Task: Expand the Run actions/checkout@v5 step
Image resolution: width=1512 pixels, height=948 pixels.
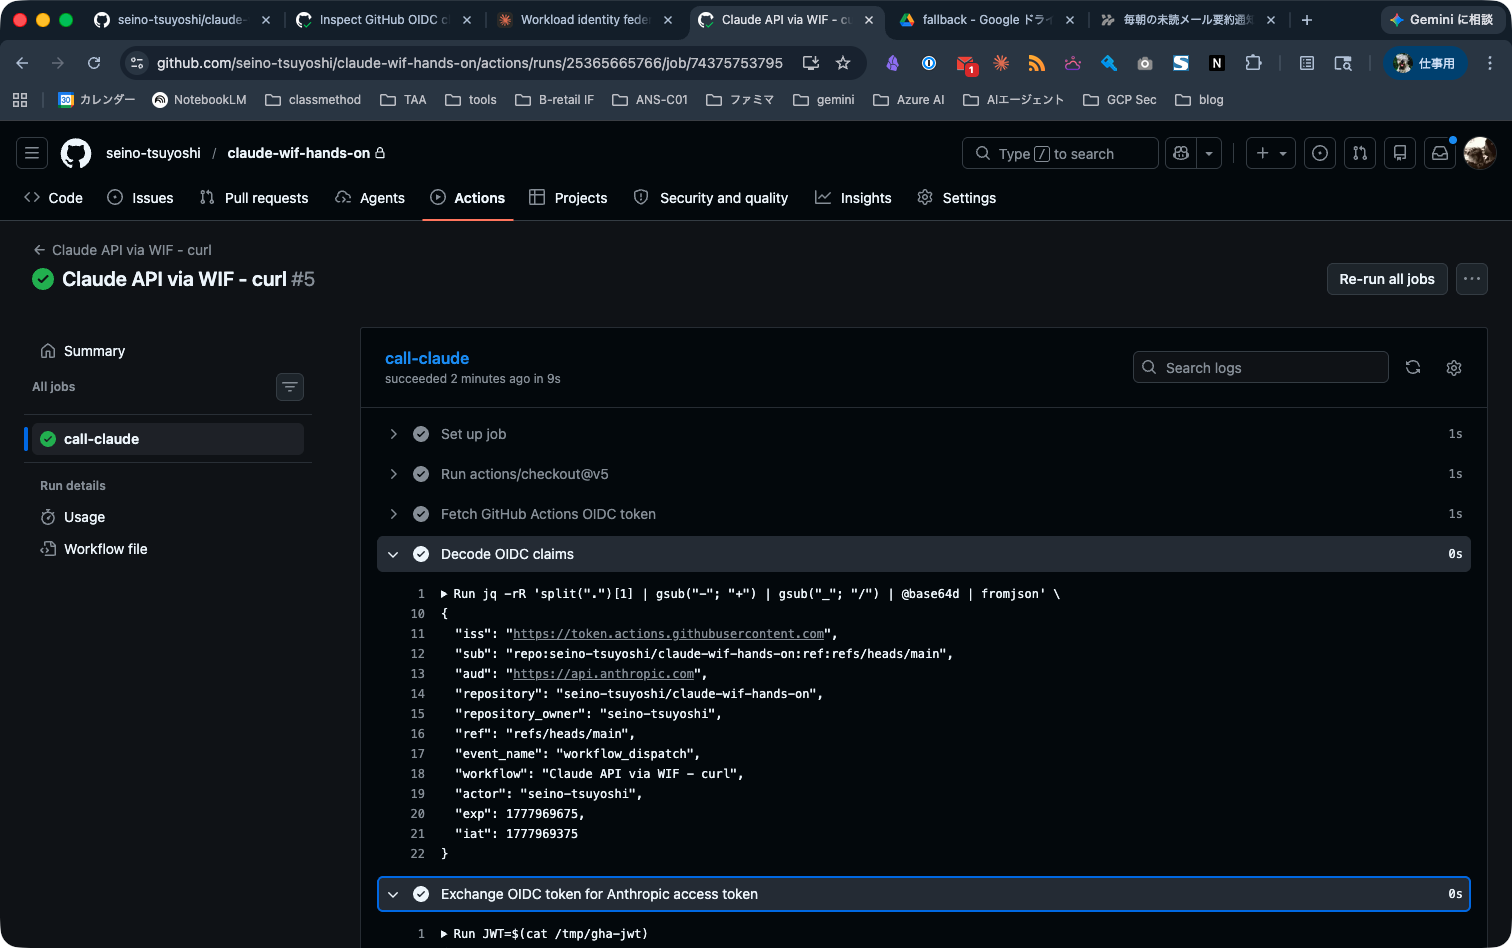Action: [x=924, y=474]
